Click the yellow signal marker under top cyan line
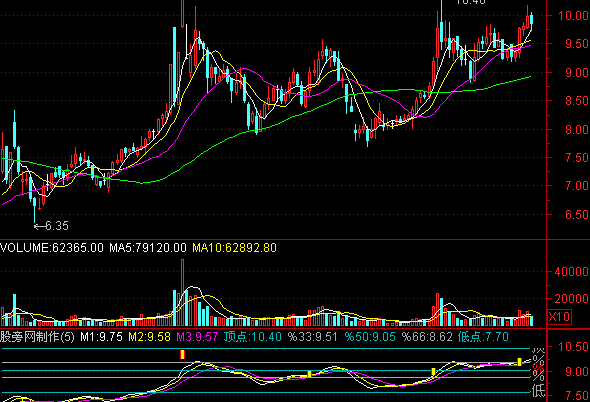Image resolution: width=590 pixels, height=402 pixels. 182,355
